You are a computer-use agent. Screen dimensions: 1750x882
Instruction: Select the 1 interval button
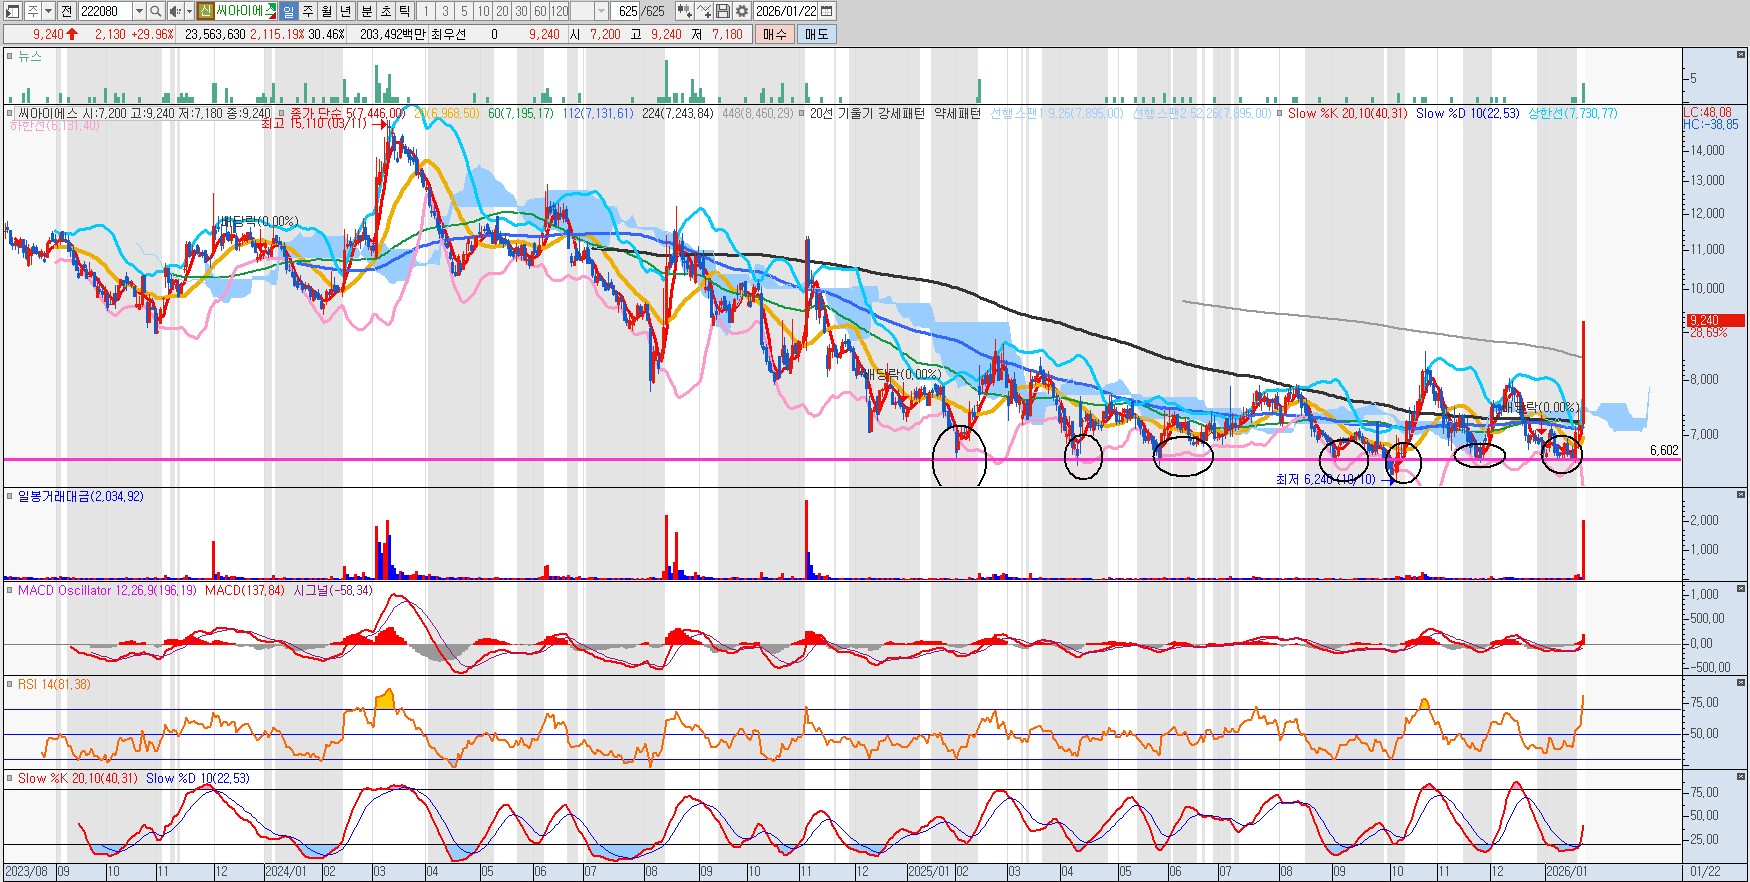point(426,11)
